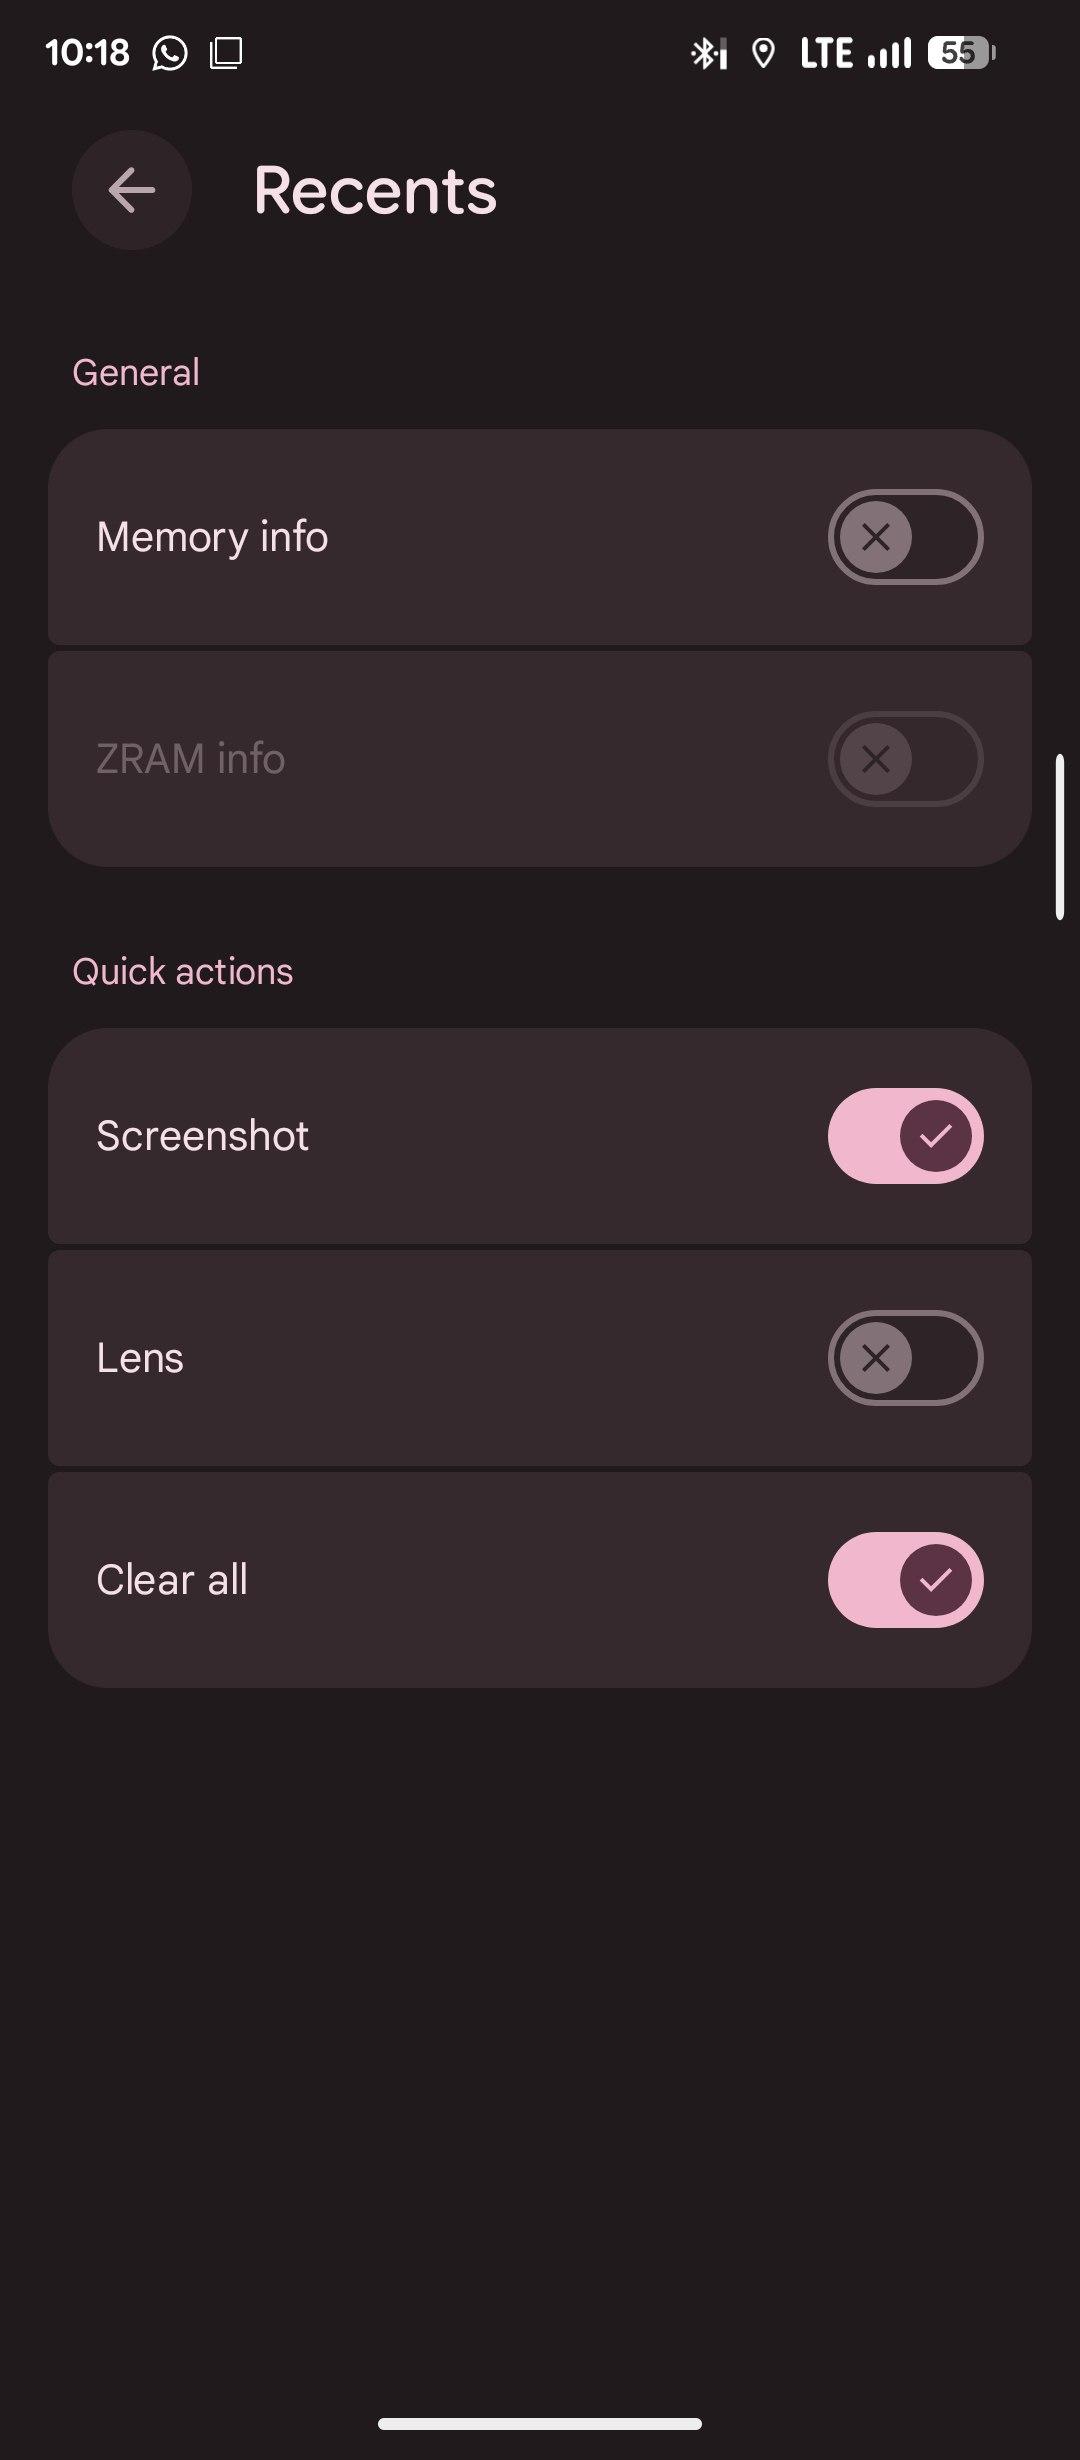Tap the home gesture navigation bar

540,2423
